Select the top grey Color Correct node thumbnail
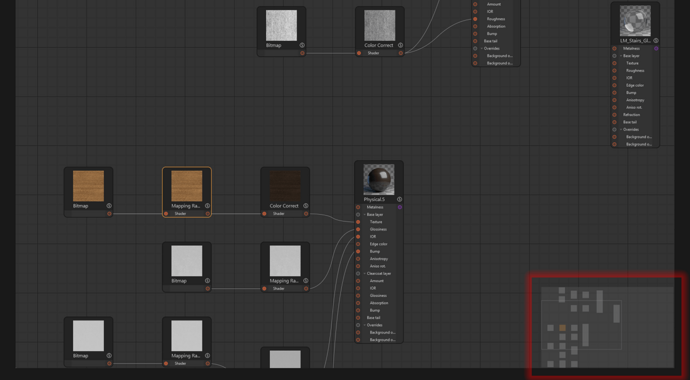The height and width of the screenshot is (380, 690). 380,26
